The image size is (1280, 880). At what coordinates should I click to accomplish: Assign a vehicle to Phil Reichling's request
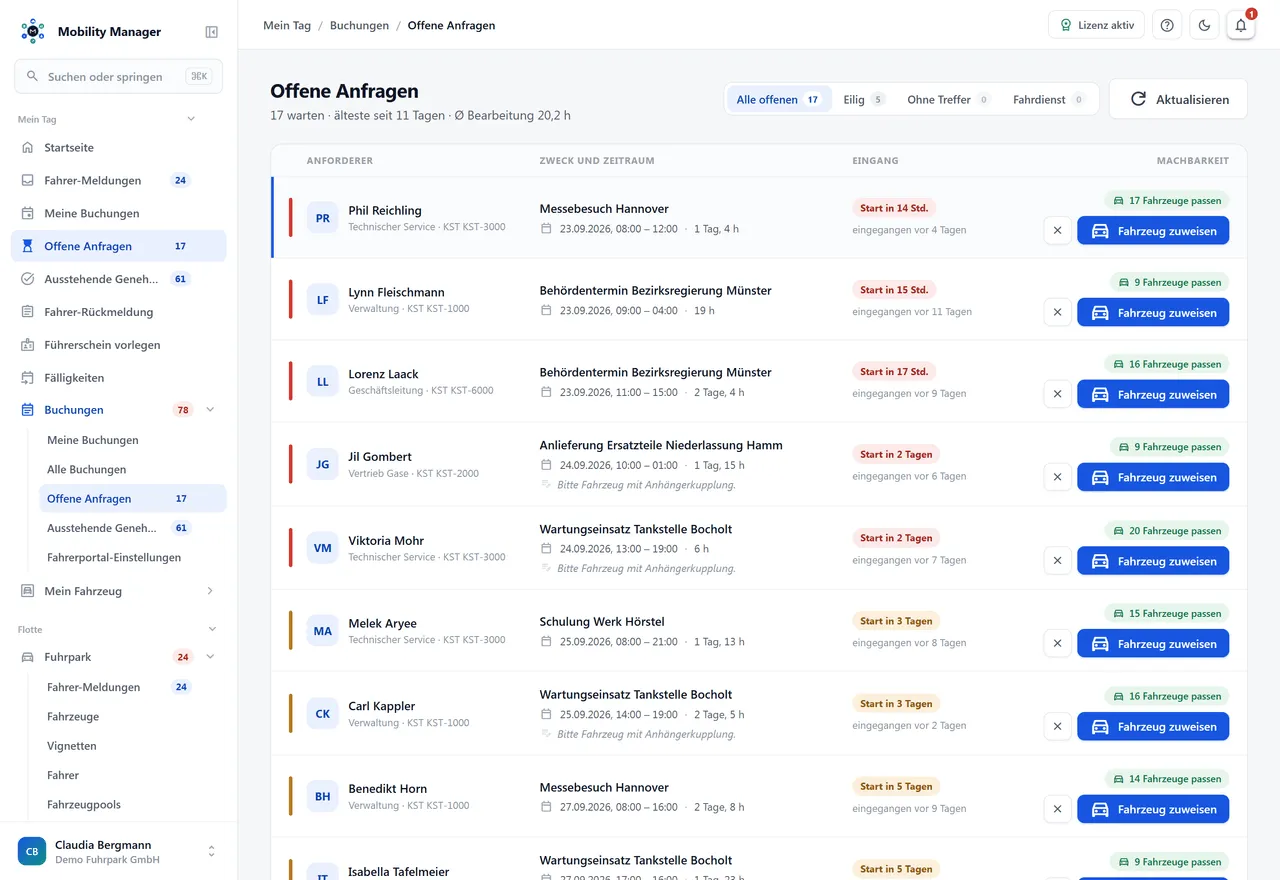click(1153, 231)
